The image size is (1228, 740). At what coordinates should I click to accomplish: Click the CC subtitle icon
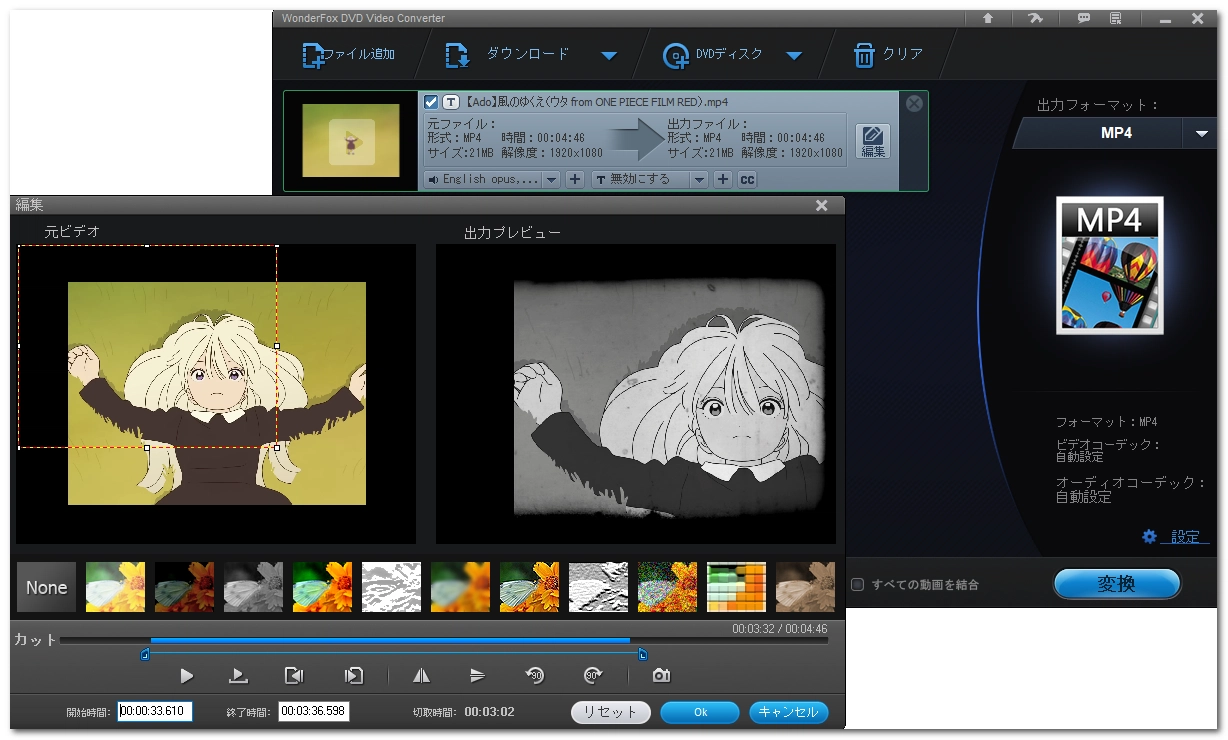tap(747, 180)
